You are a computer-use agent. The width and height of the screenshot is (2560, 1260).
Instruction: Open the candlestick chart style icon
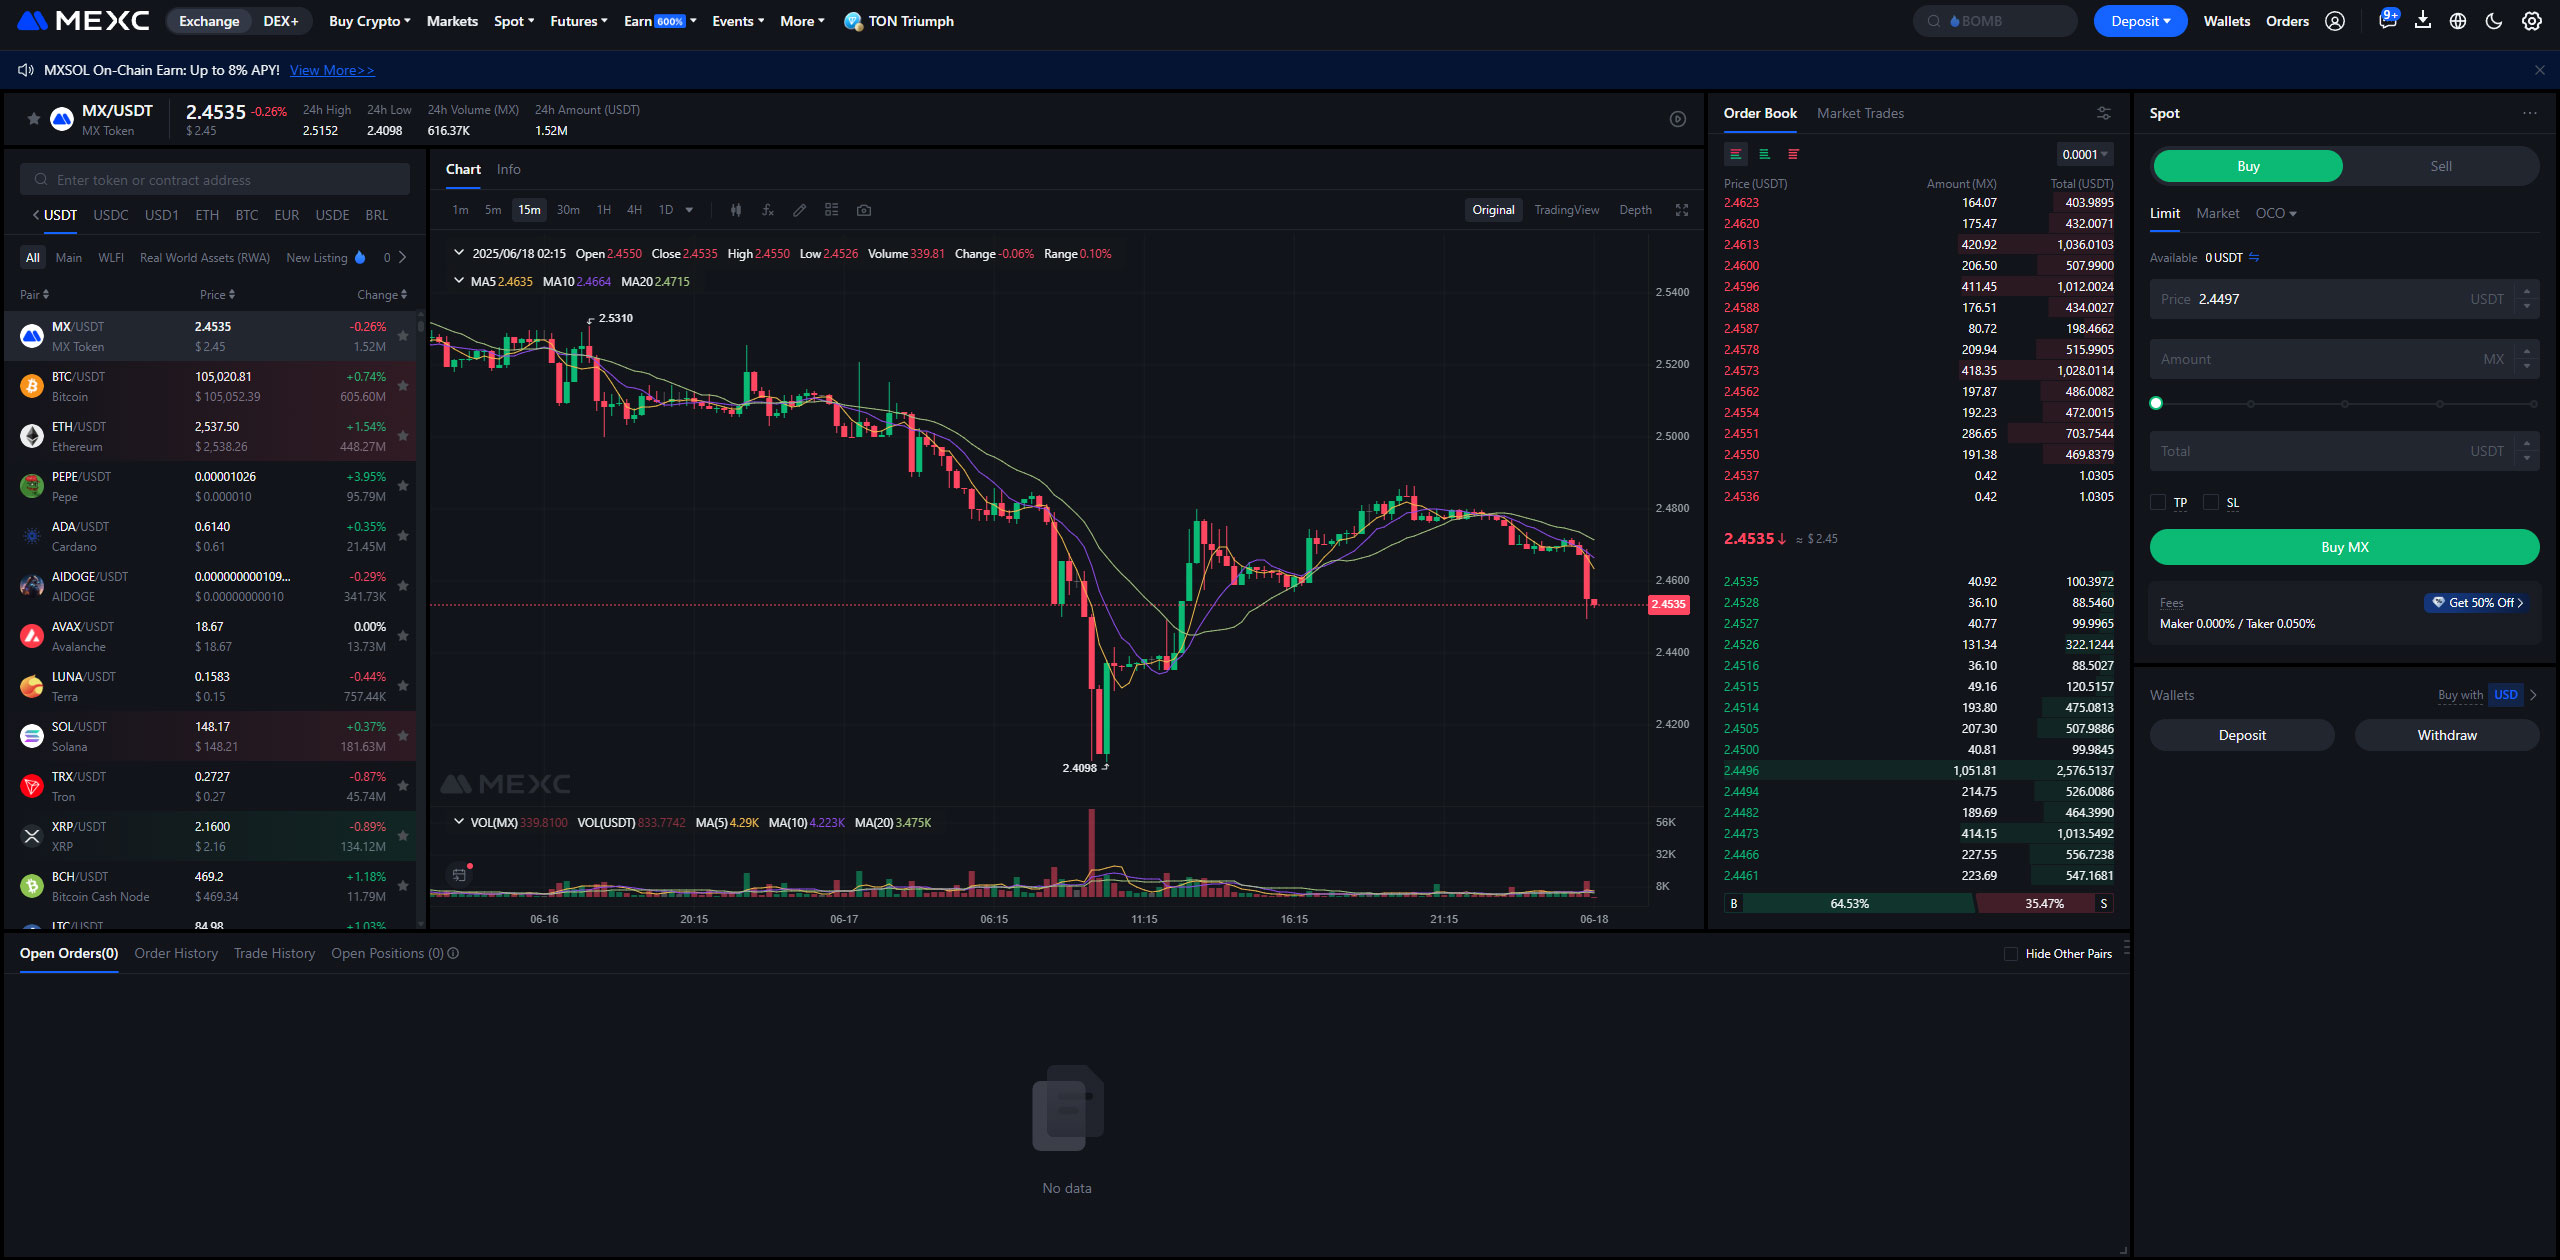(x=736, y=210)
